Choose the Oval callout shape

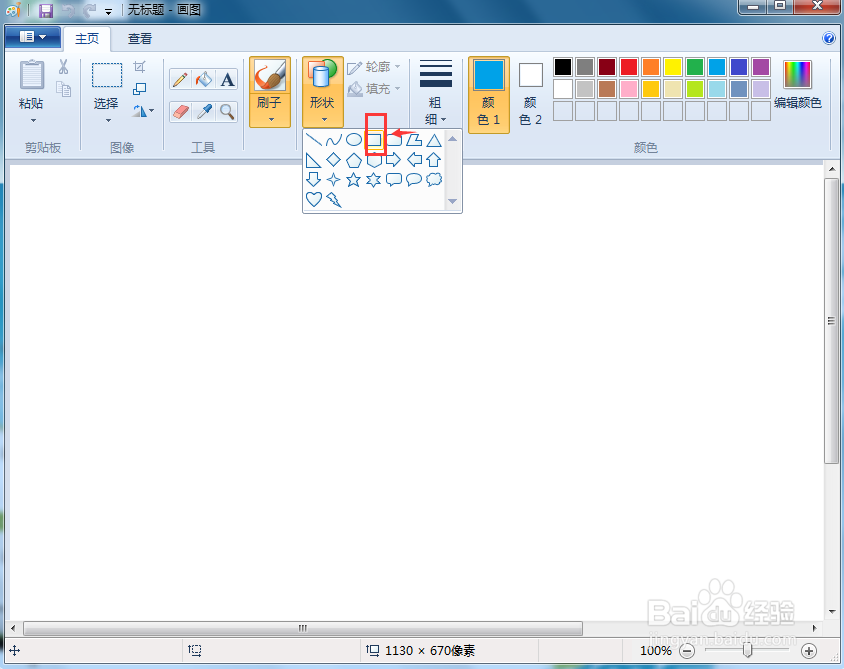tap(414, 179)
